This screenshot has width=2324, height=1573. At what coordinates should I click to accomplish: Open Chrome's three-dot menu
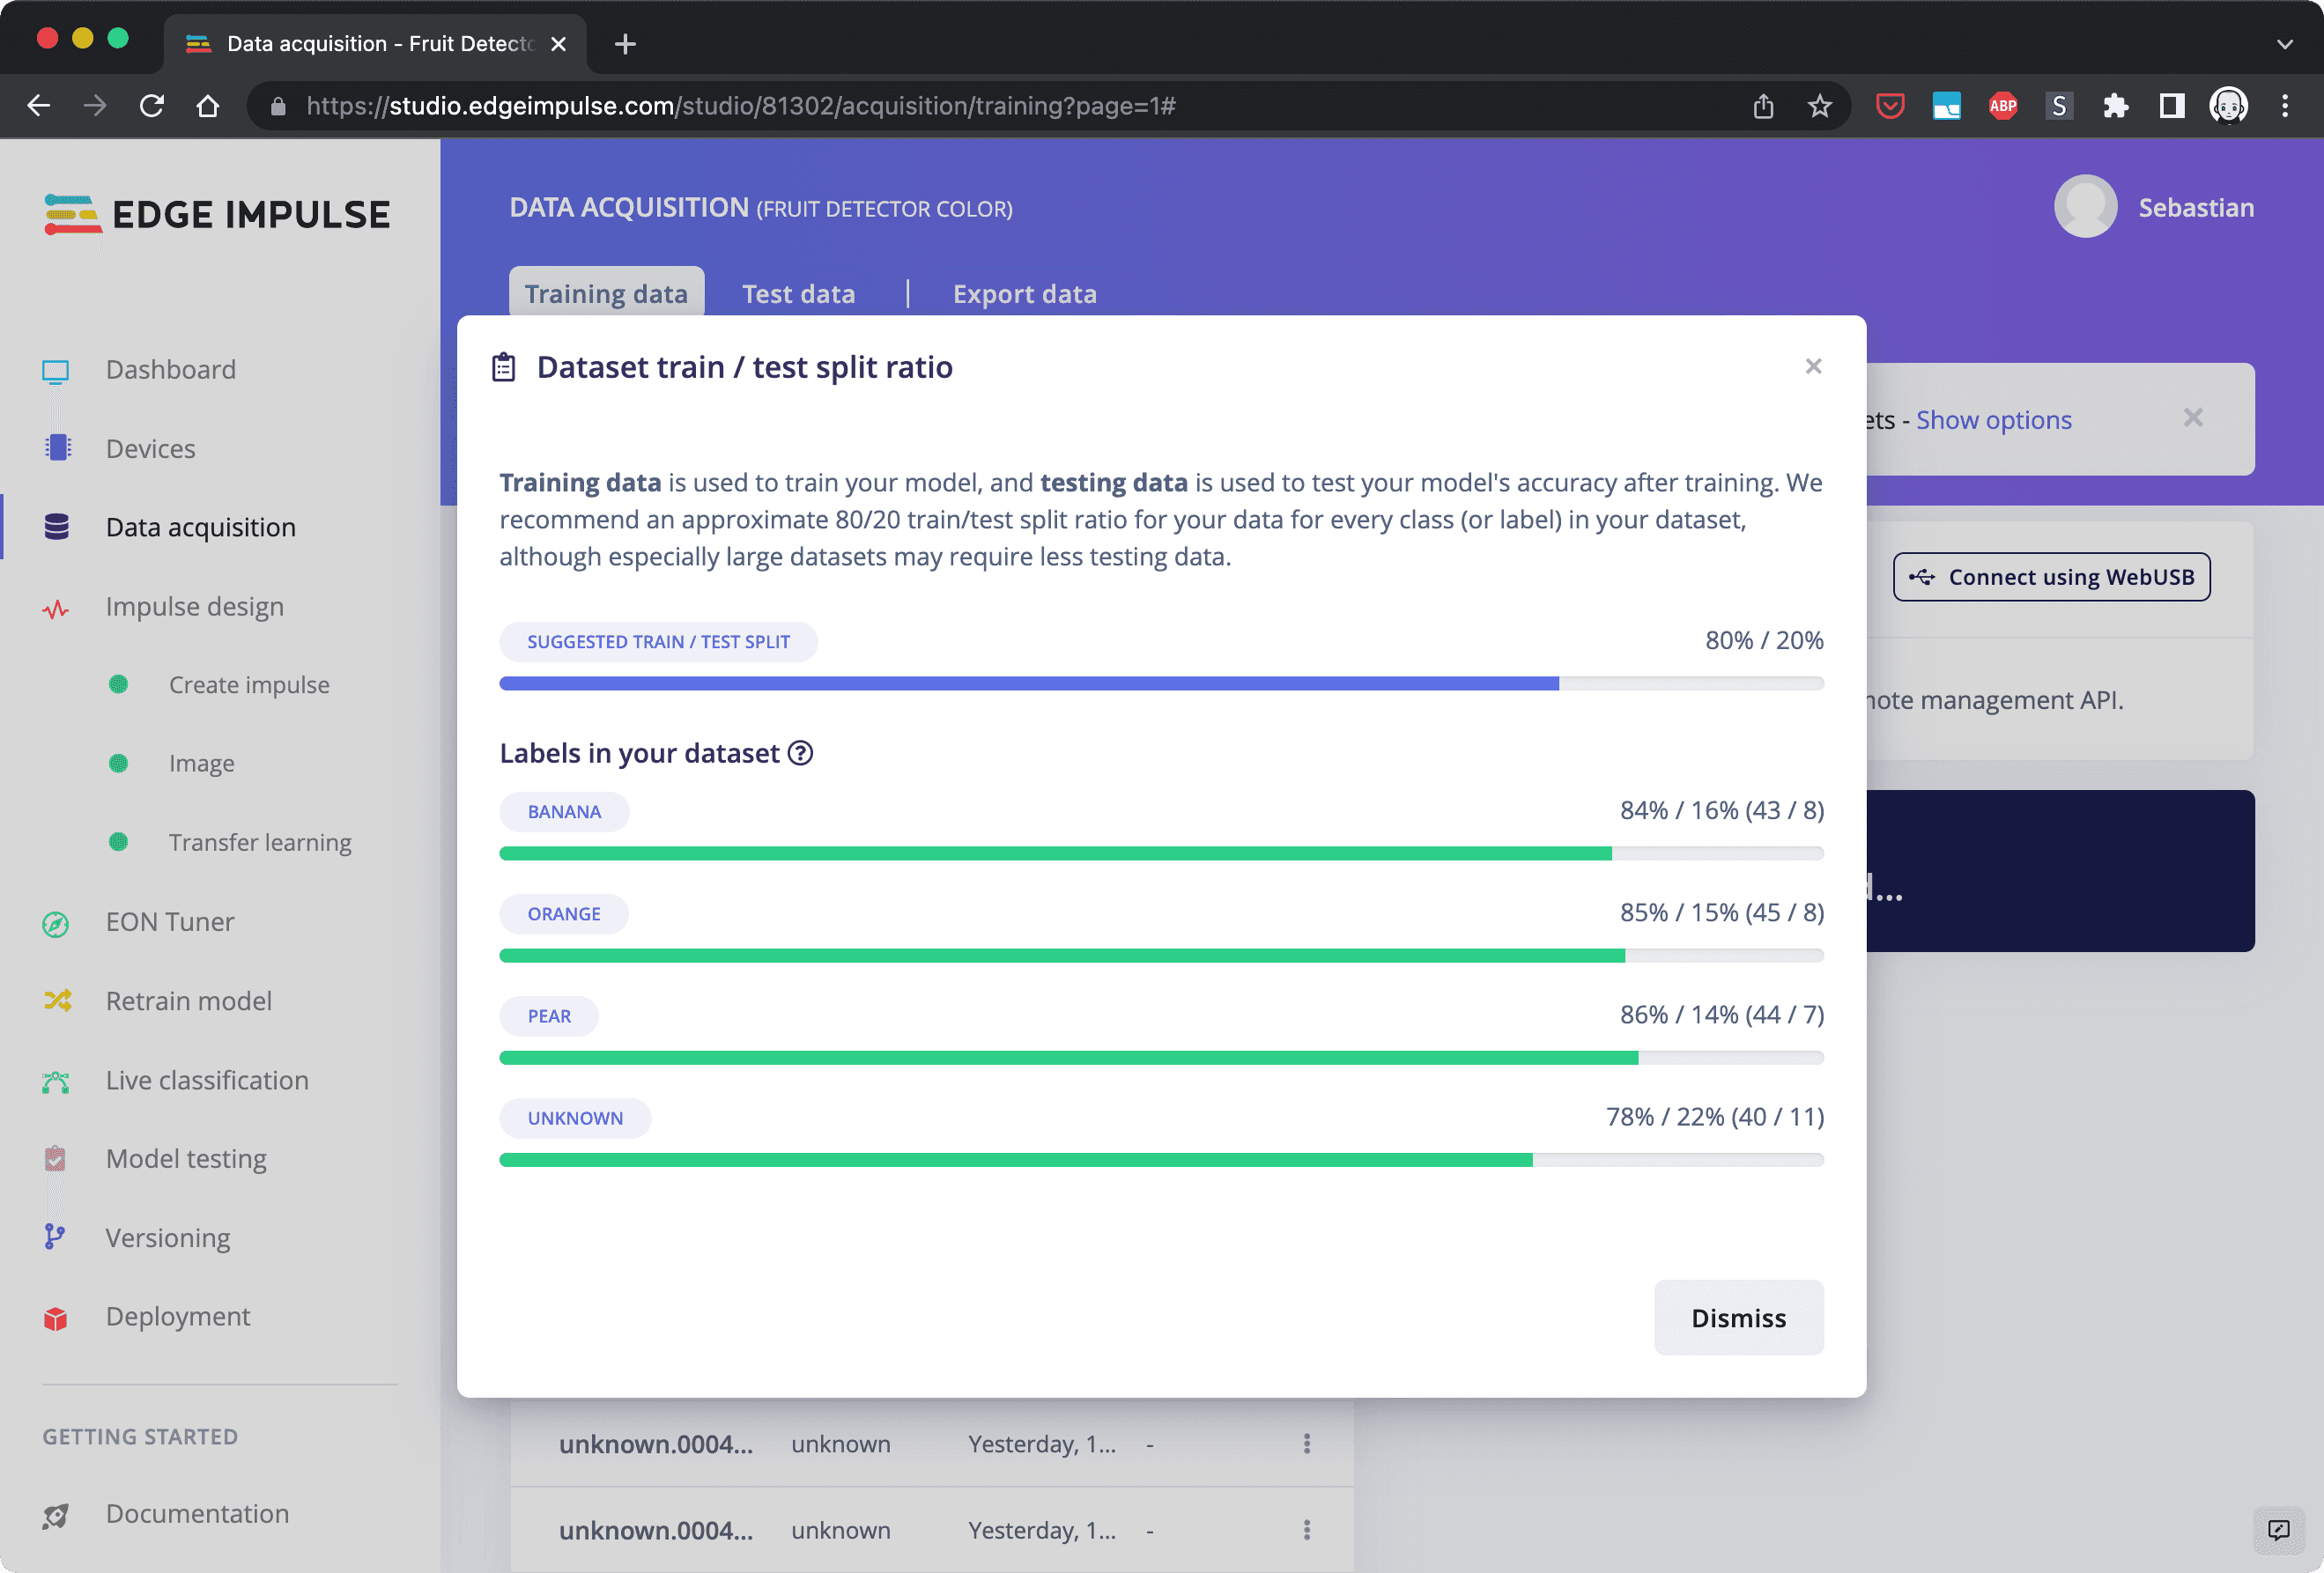coord(2285,106)
